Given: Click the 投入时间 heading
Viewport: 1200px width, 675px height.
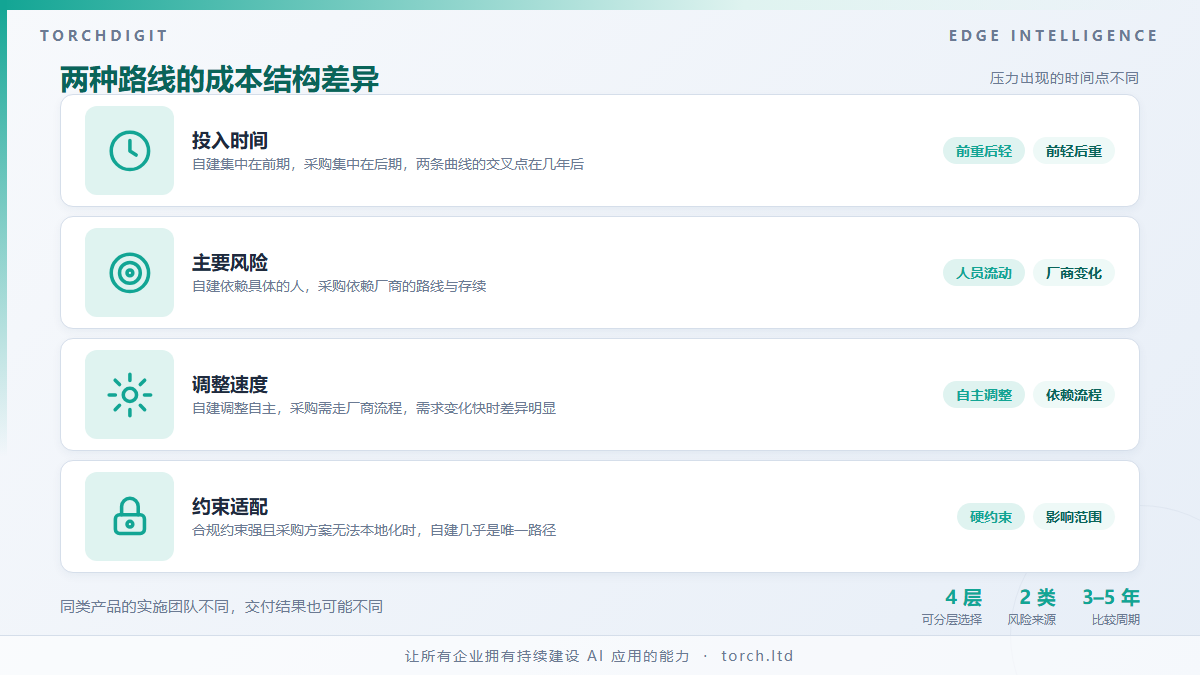Looking at the screenshot, I should 230,141.
